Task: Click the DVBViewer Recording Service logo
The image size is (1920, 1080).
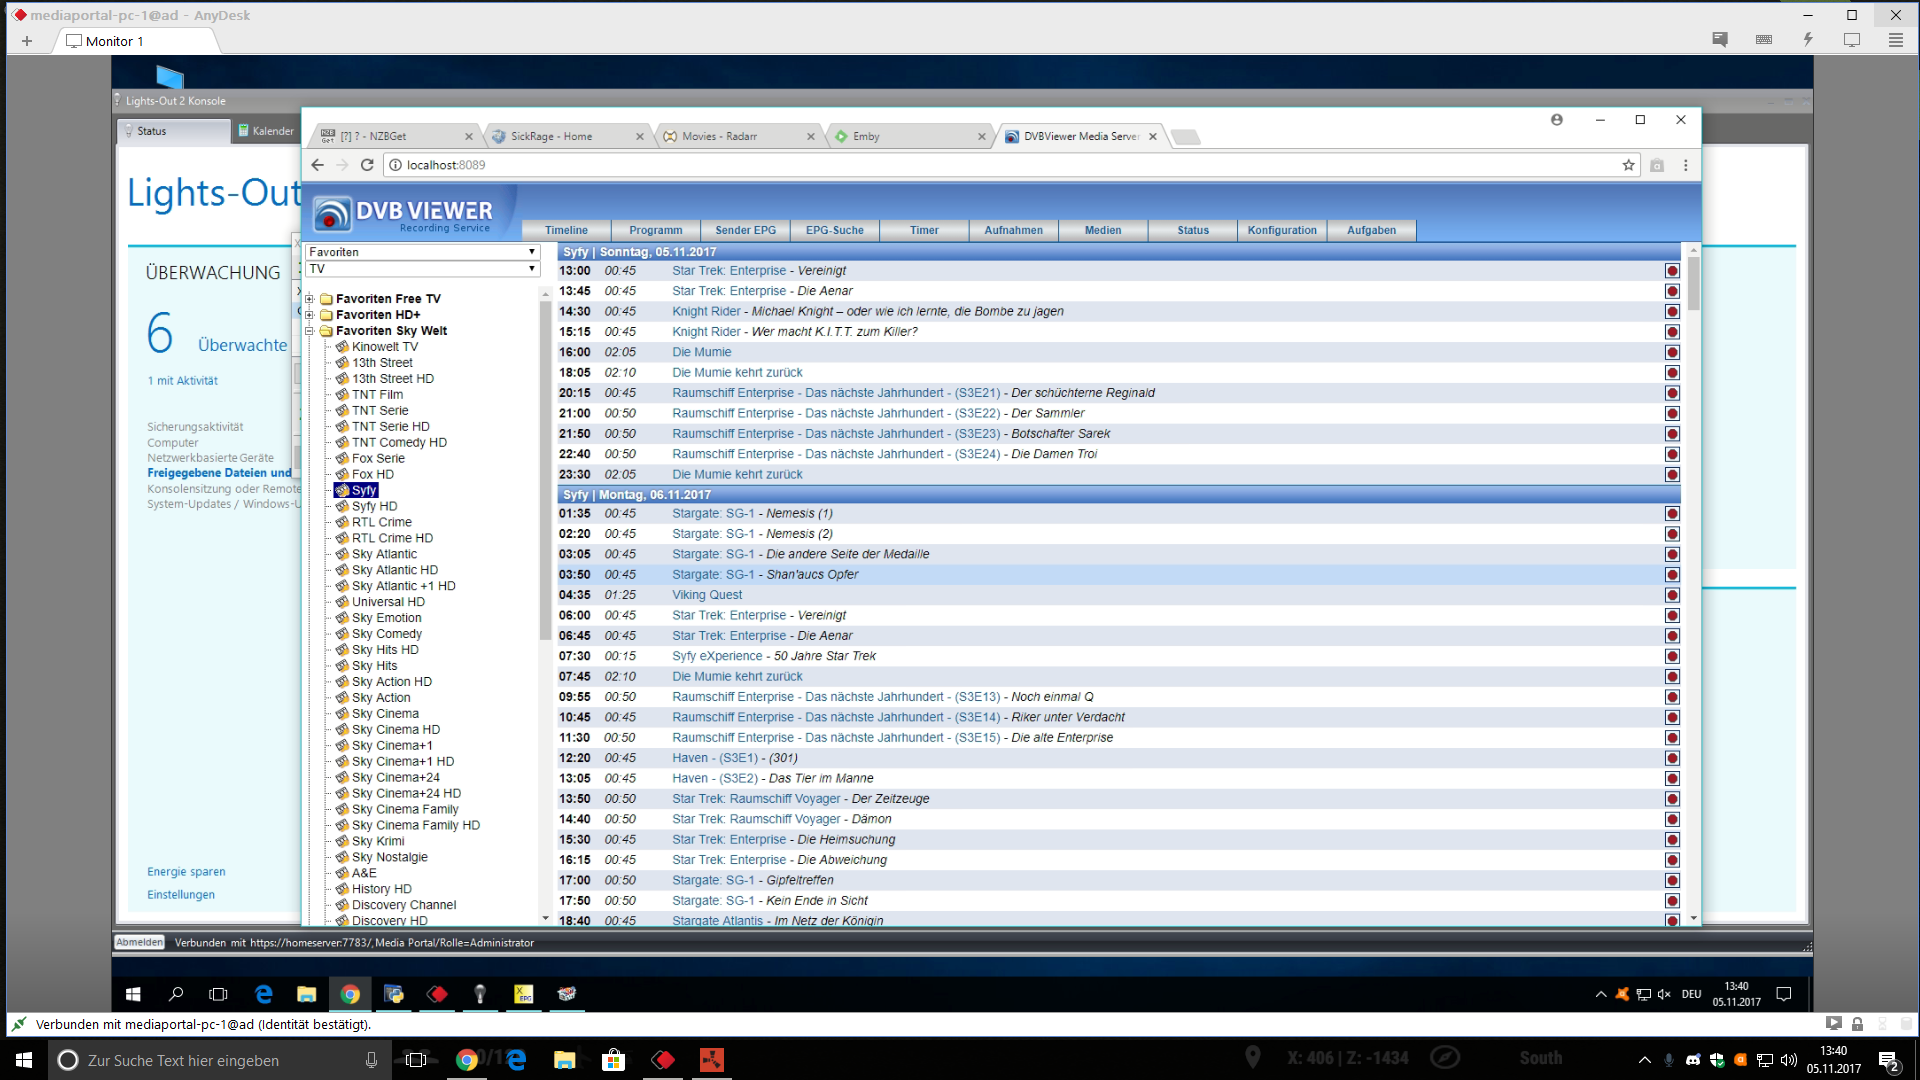Action: pos(403,213)
